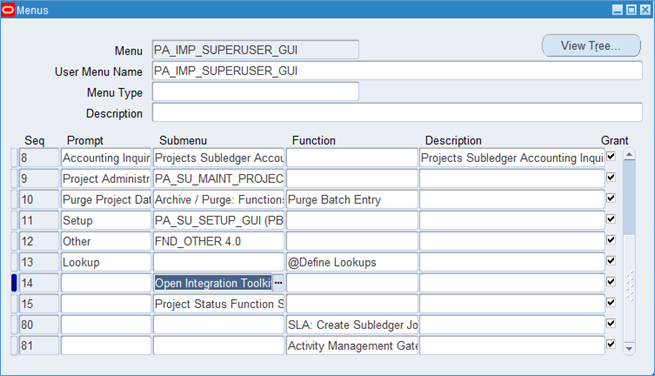The height and width of the screenshot is (376, 655).
Task: Click the scroll down arrow of the grid
Action: (629, 348)
